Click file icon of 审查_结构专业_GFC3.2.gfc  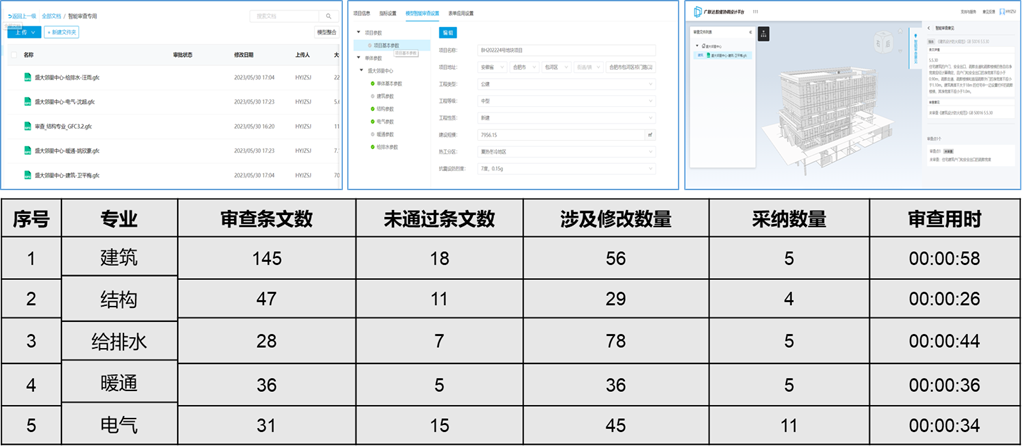click(x=27, y=126)
